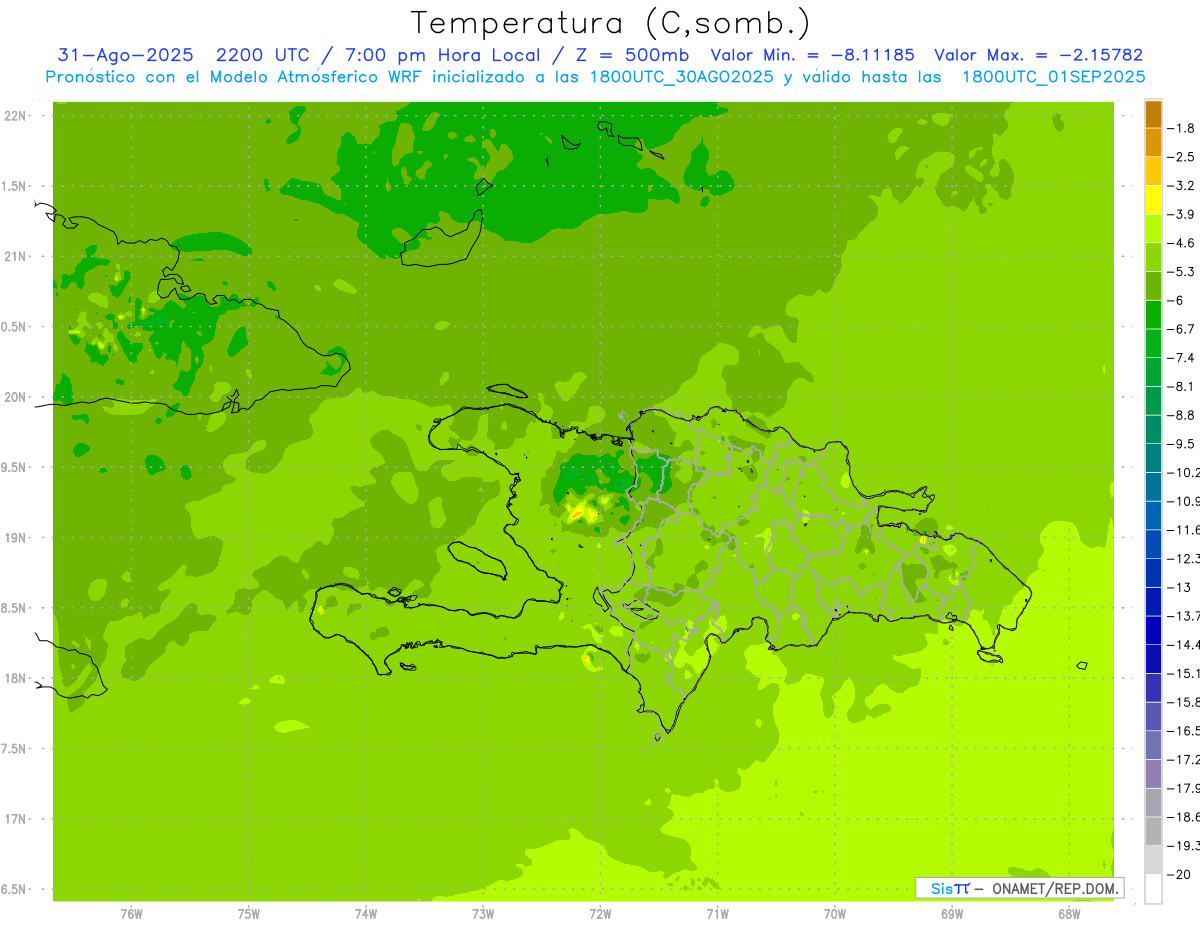1200x927 pixels.
Task: Select the date '31-Ago-2025' in header
Action: coord(126,55)
